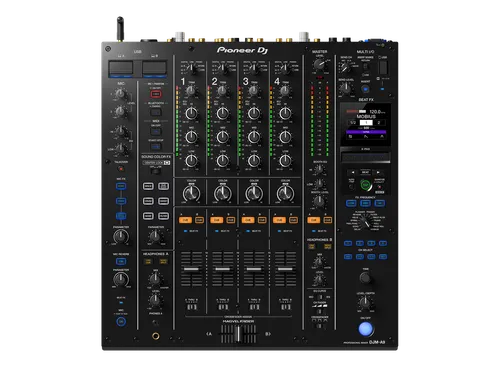Click the channel 4 COLOR knob
The width and height of the screenshot is (500, 367).
click(x=285, y=193)
